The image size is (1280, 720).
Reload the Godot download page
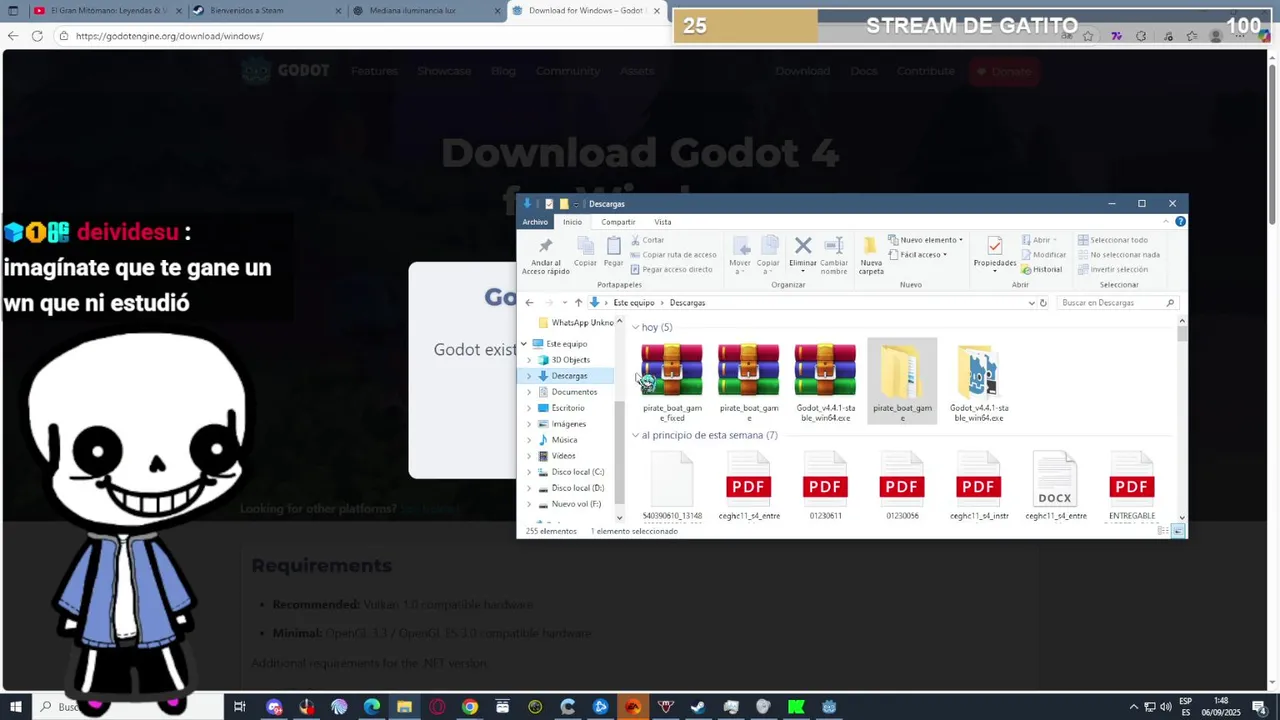click(37, 36)
